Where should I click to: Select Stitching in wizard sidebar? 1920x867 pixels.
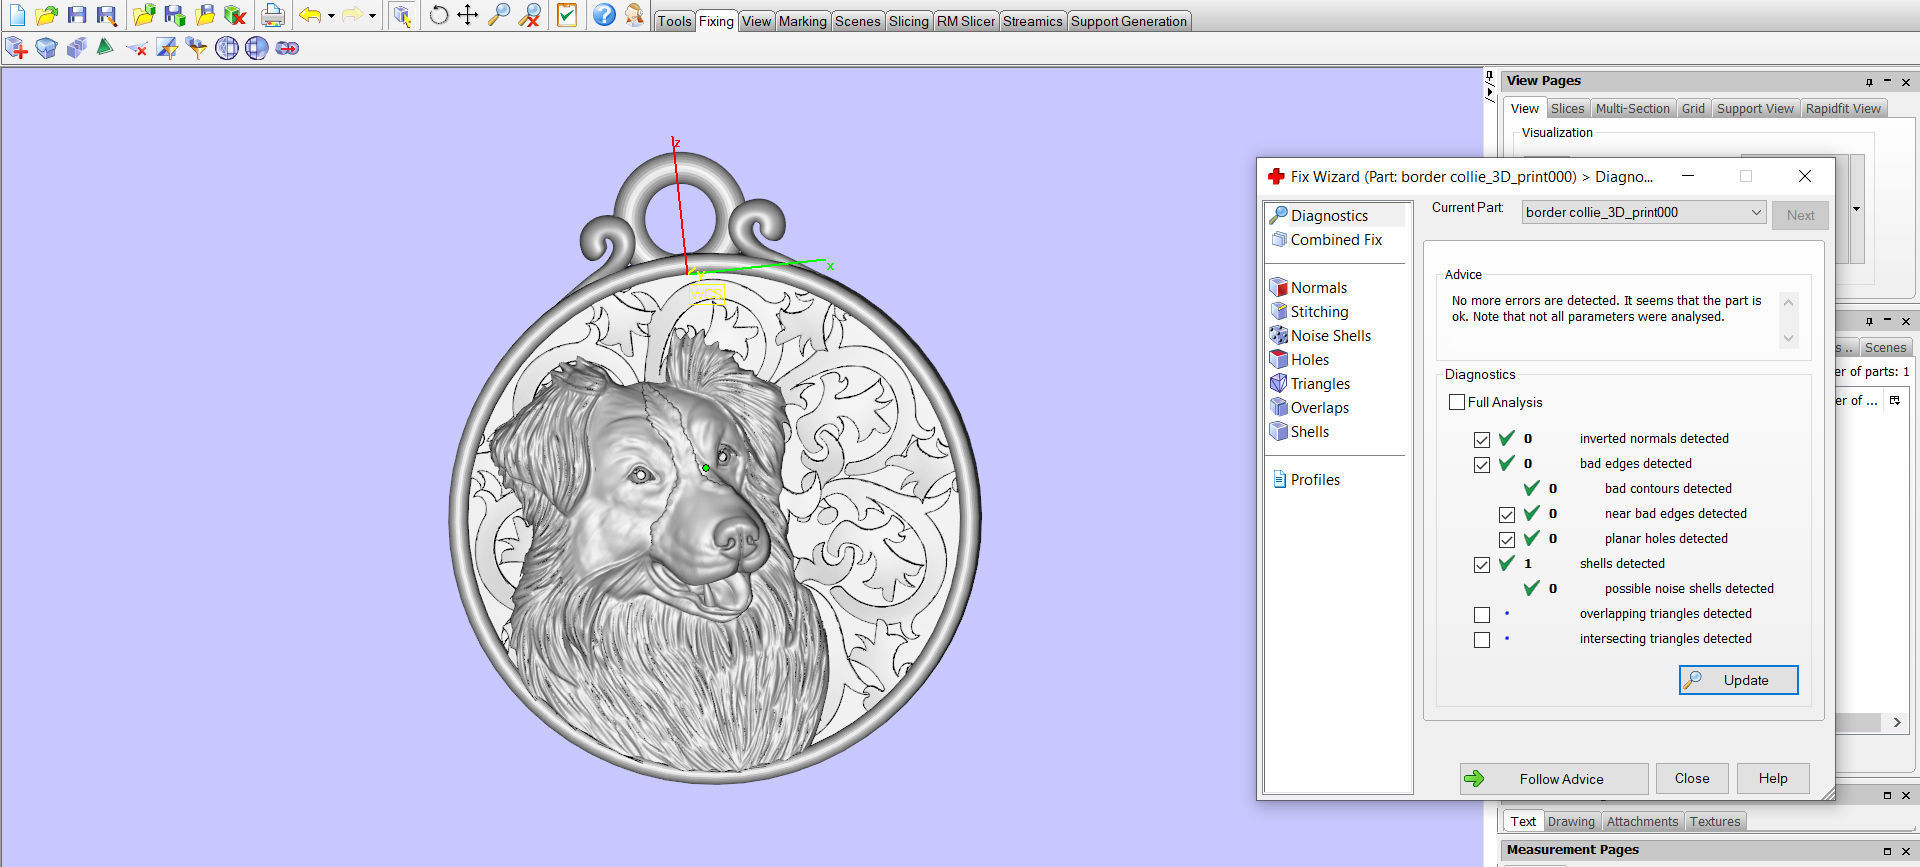pos(1319,312)
